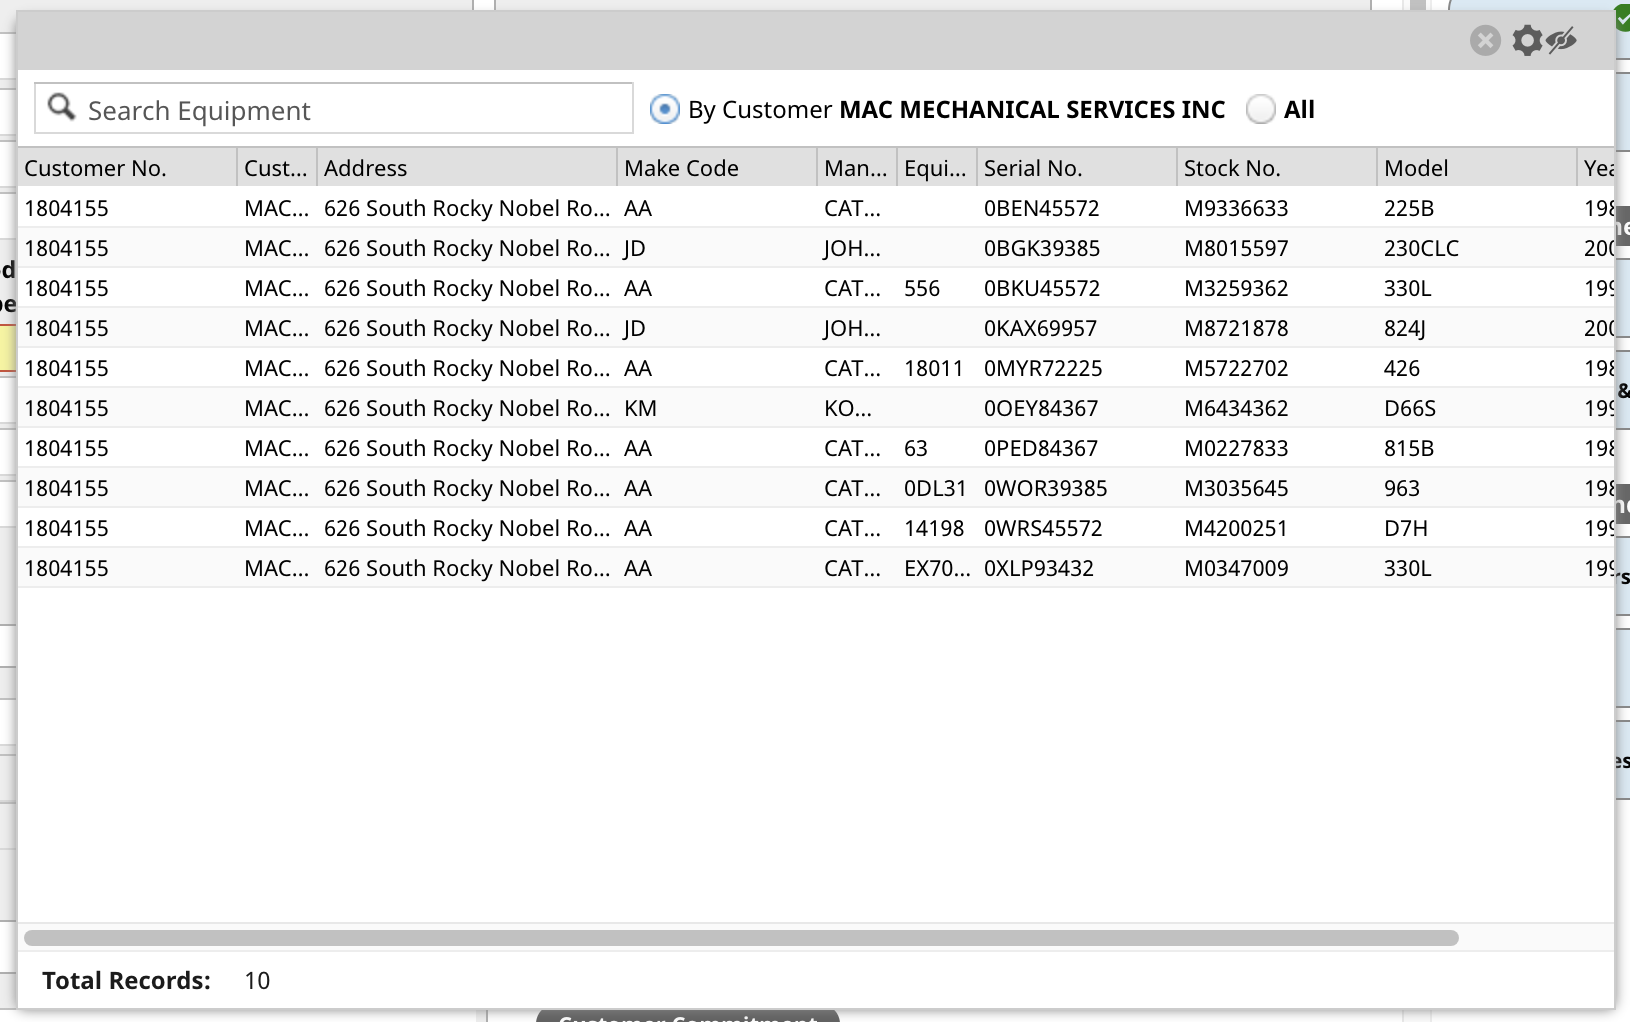Screen dimensions: 1630x1022
Task: Click the magnifier search icon
Action: pos(61,107)
